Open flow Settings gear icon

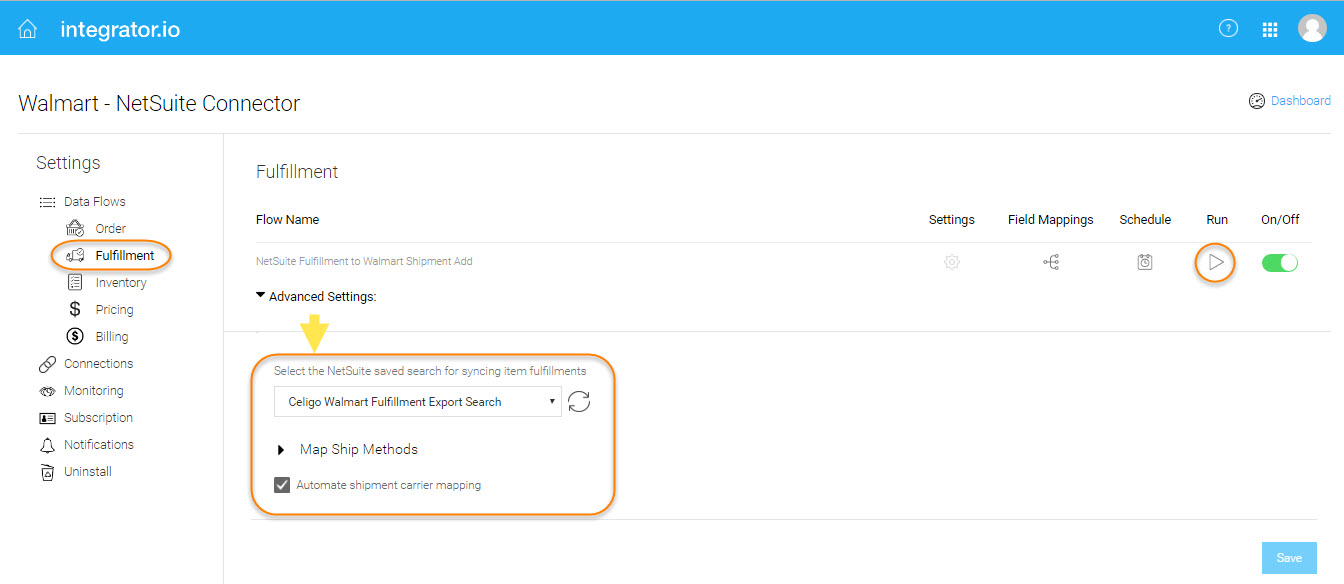tap(952, 262)
